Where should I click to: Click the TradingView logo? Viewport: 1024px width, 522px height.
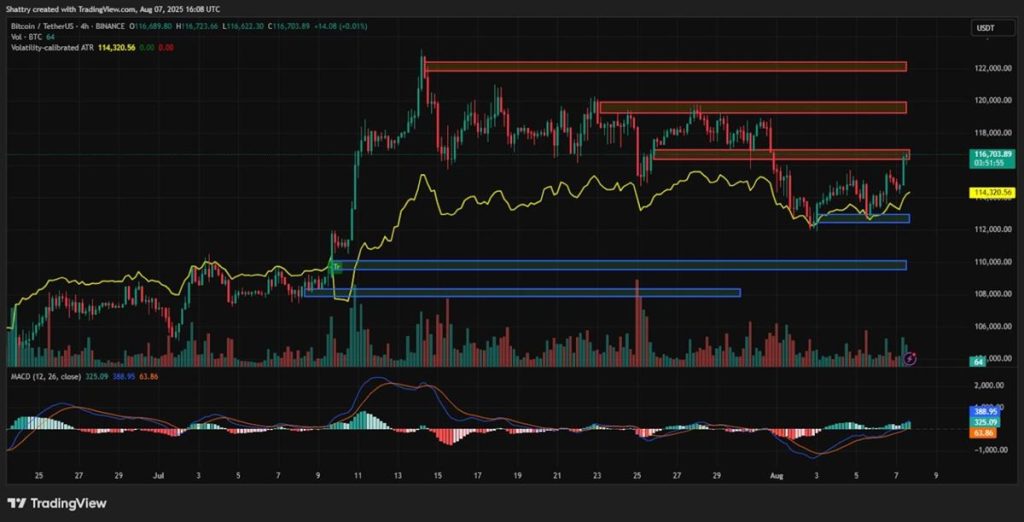pyautogui.click(x=57, y=504)
